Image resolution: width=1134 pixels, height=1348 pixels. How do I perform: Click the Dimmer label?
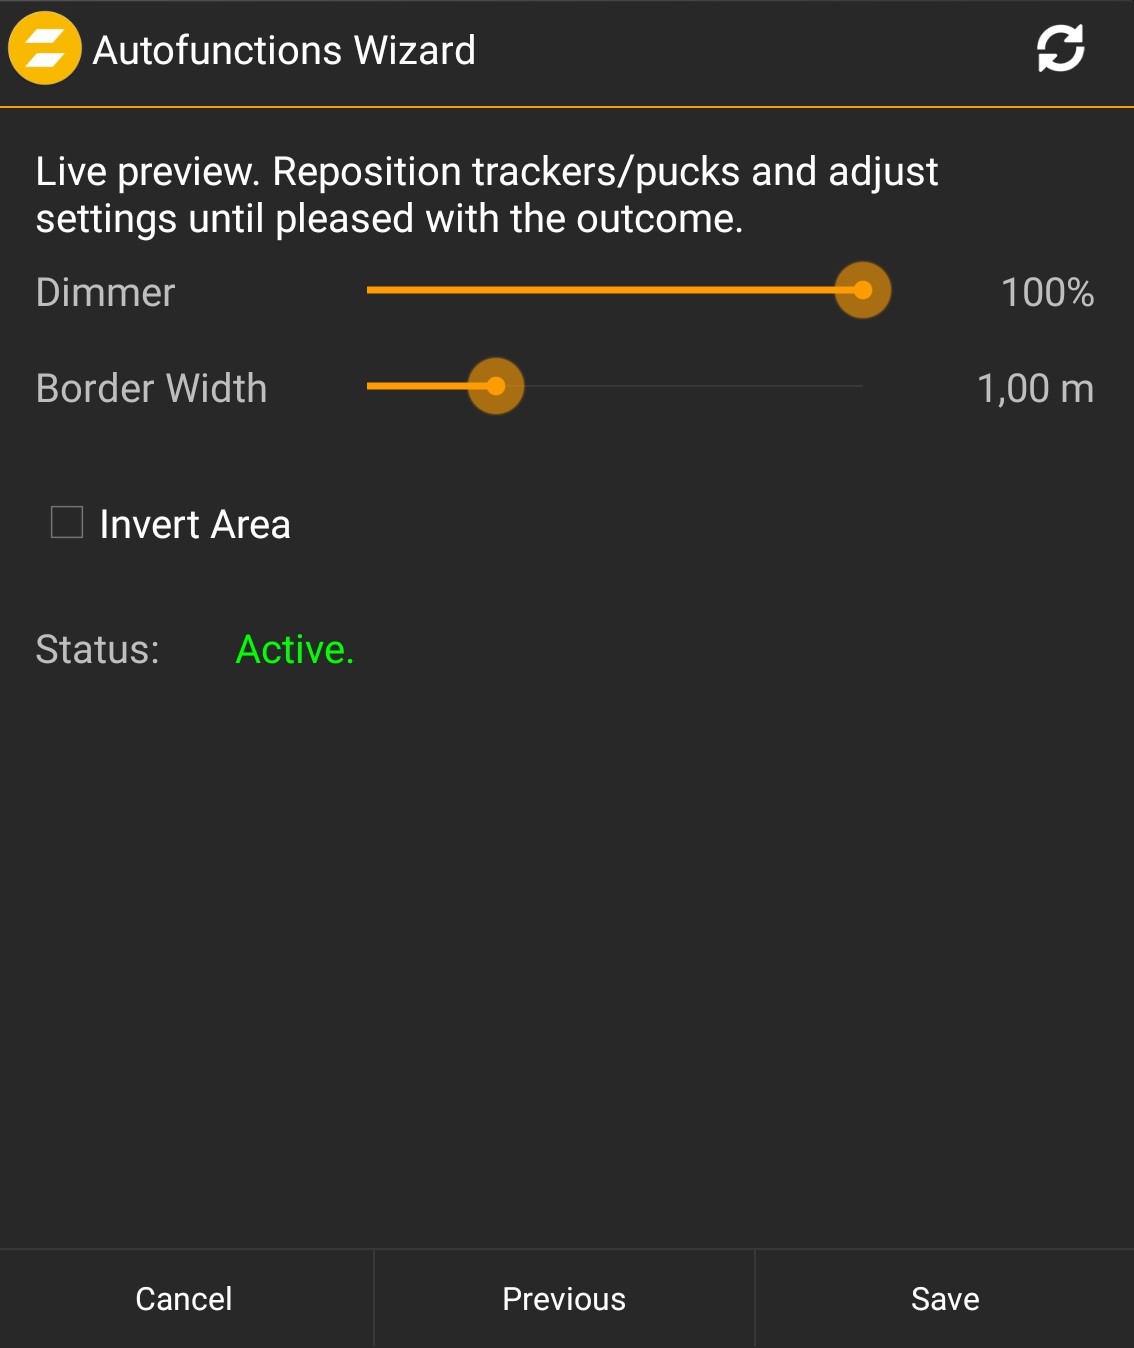point(105,293)
